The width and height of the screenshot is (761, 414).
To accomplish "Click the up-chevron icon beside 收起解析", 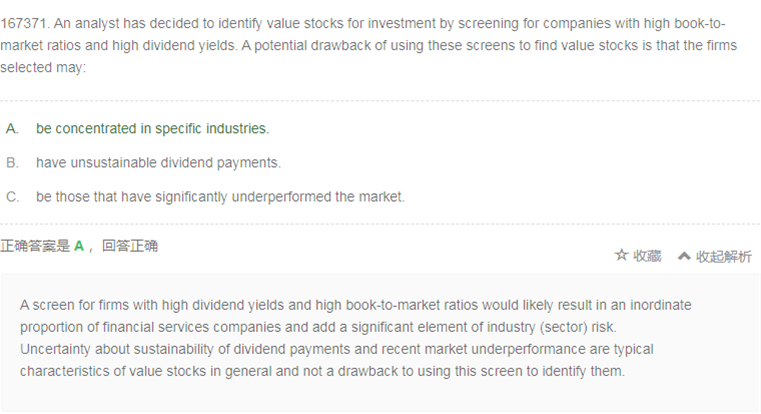I will coord(684,256).
